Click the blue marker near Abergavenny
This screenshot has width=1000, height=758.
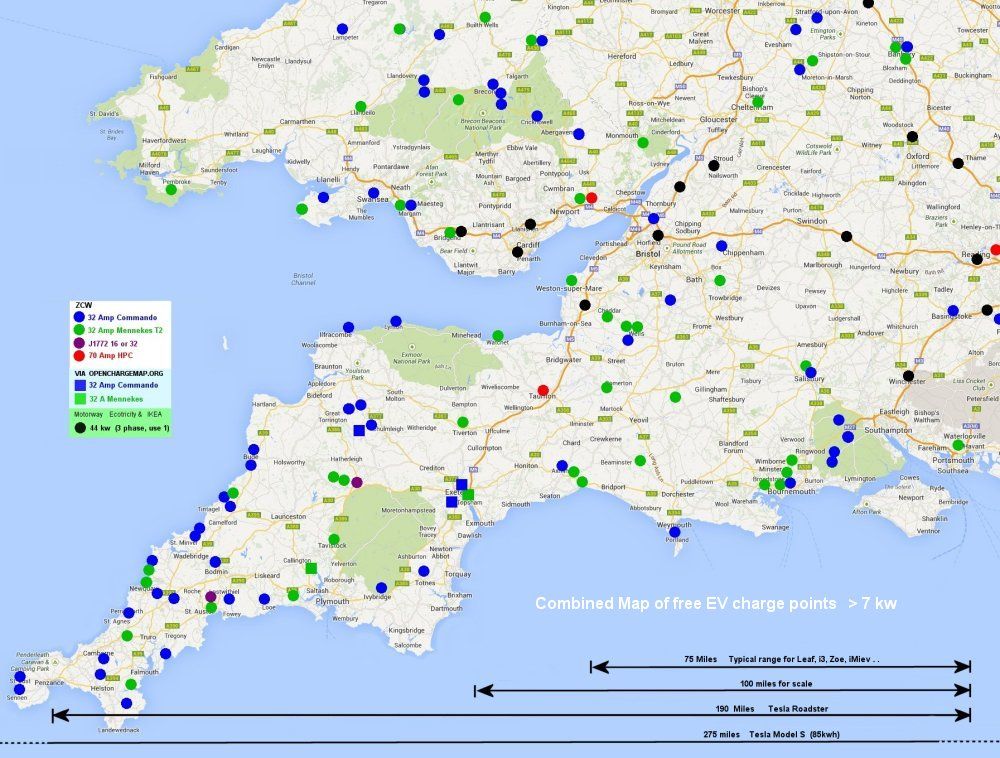[x=578, y=134]
